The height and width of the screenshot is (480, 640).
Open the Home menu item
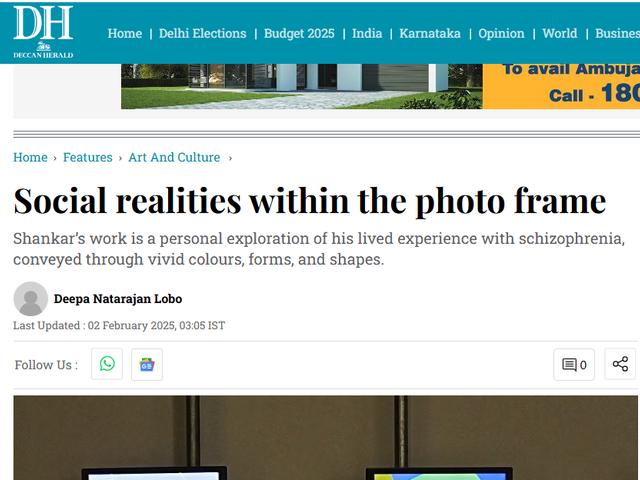click(x=125, y=33)
